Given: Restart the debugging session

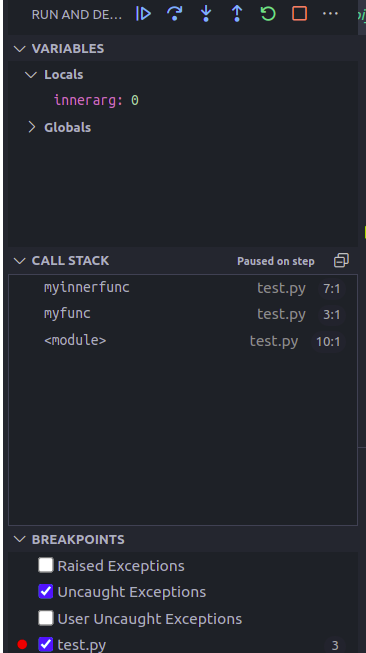Looking at the screenshot, I should click(x=268, y=14).
